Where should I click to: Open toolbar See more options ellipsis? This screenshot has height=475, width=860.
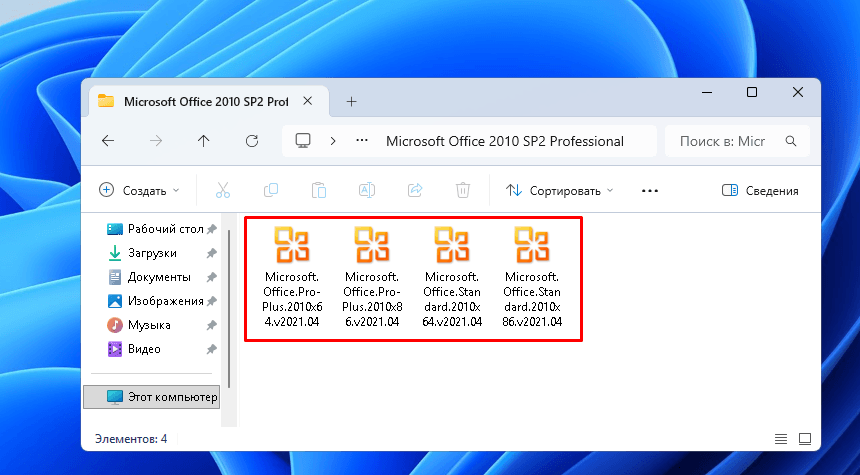coord(650,190)
